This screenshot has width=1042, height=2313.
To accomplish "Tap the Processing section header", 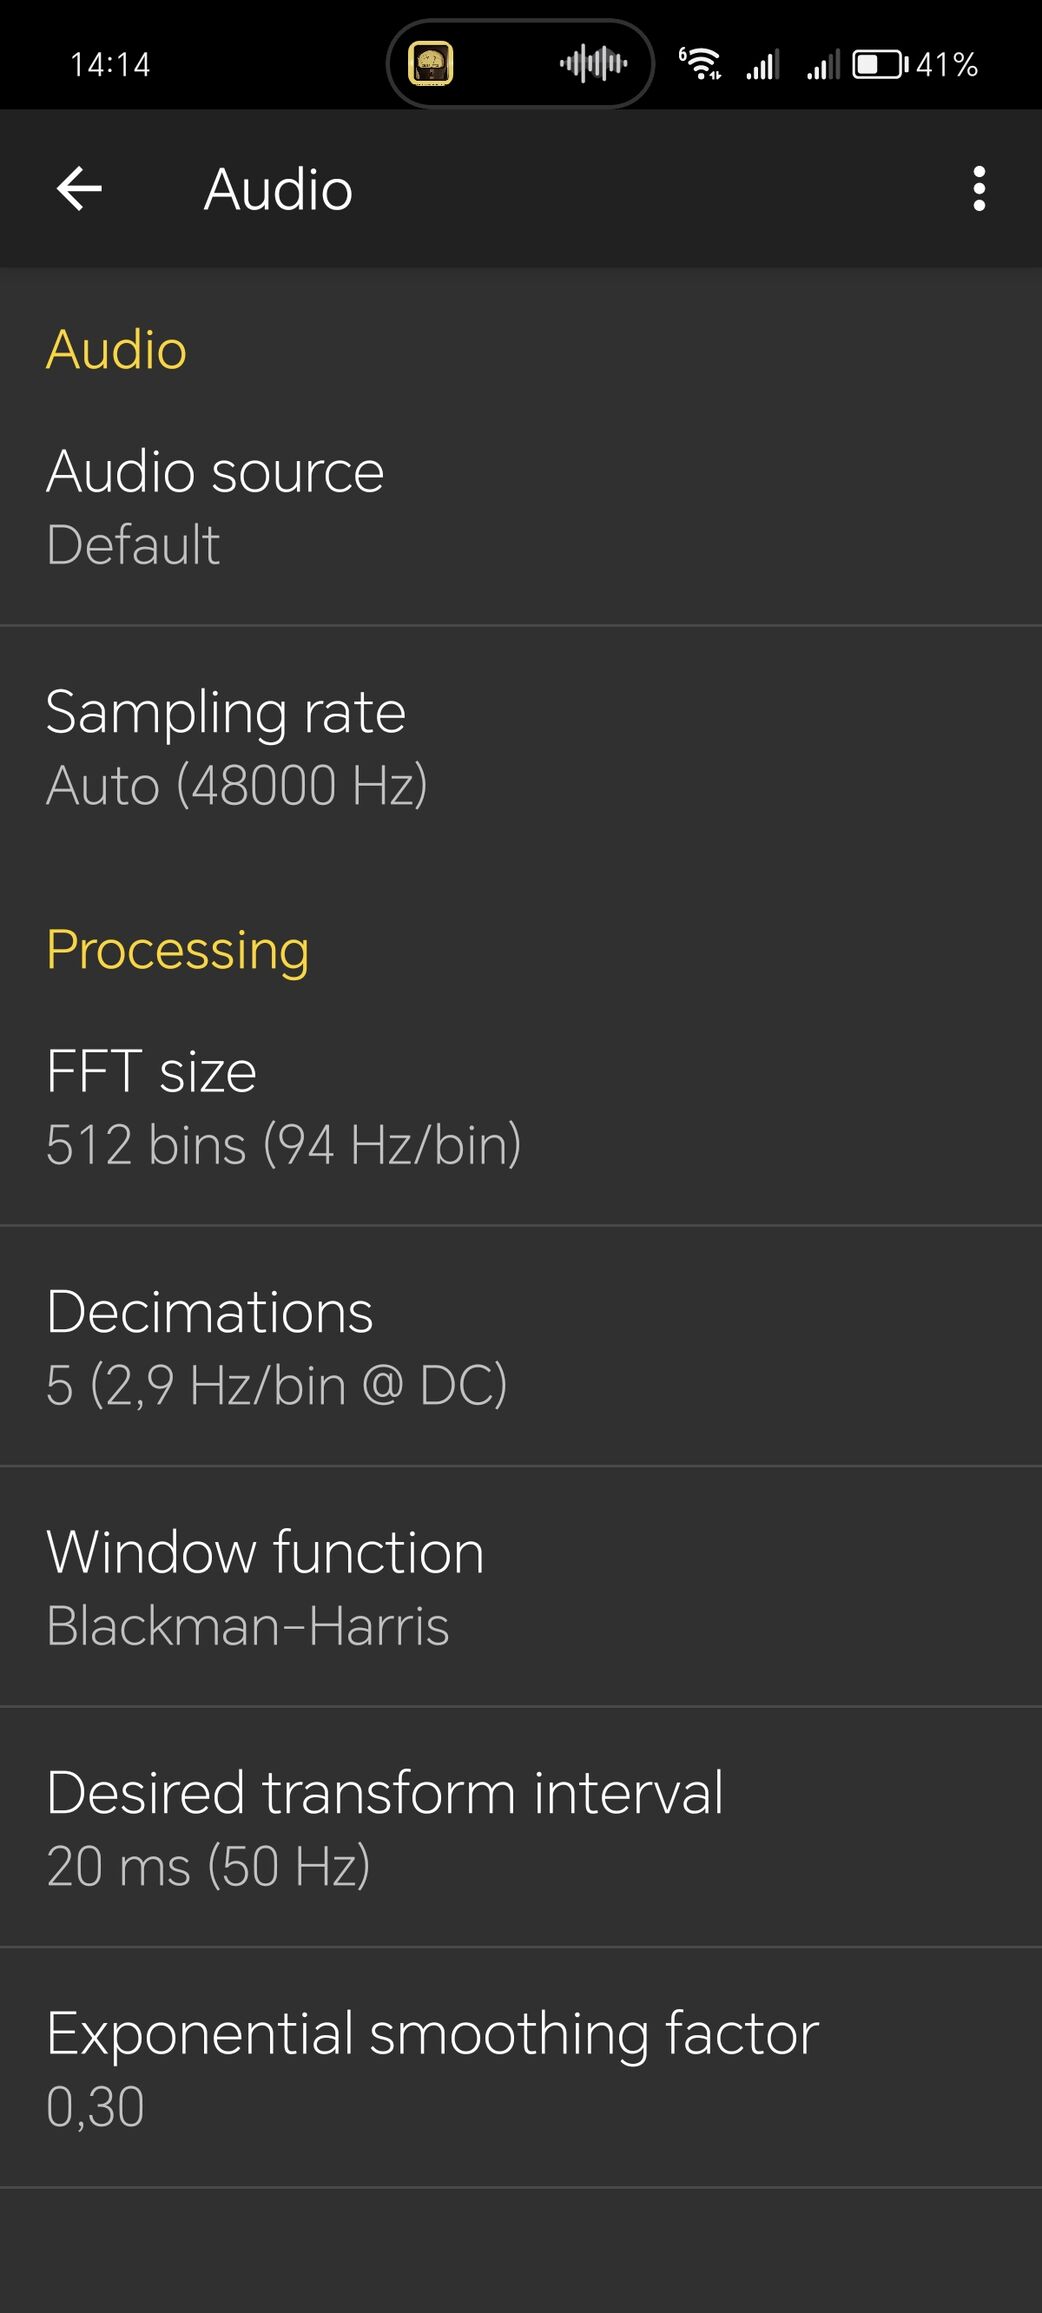I will click(178, 951).
